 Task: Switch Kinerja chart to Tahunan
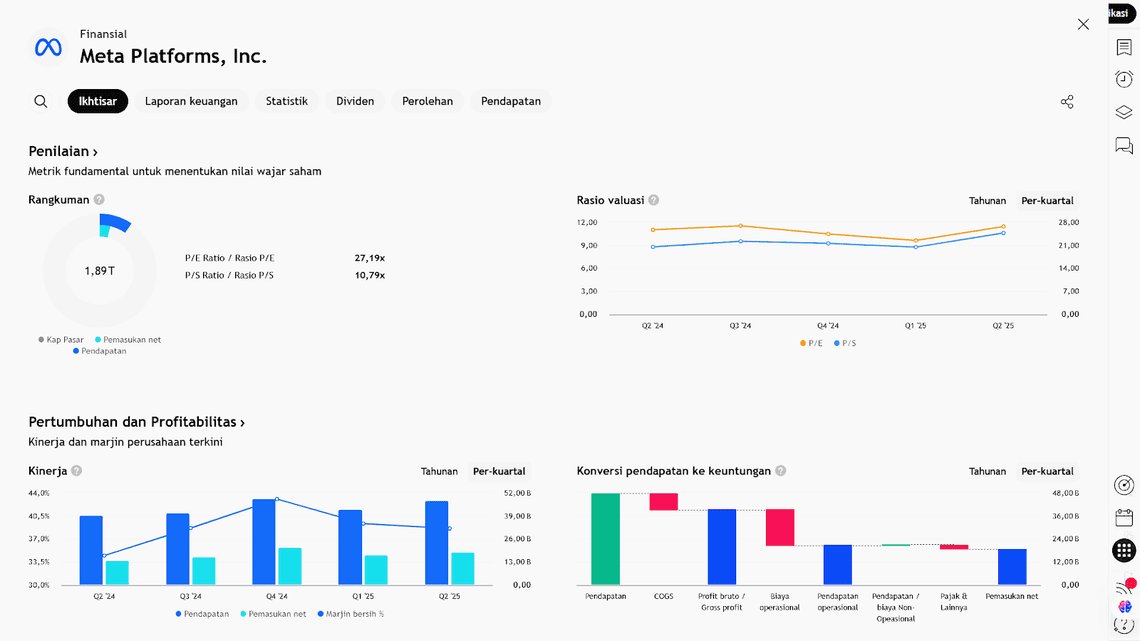click(x=439, y=471)
